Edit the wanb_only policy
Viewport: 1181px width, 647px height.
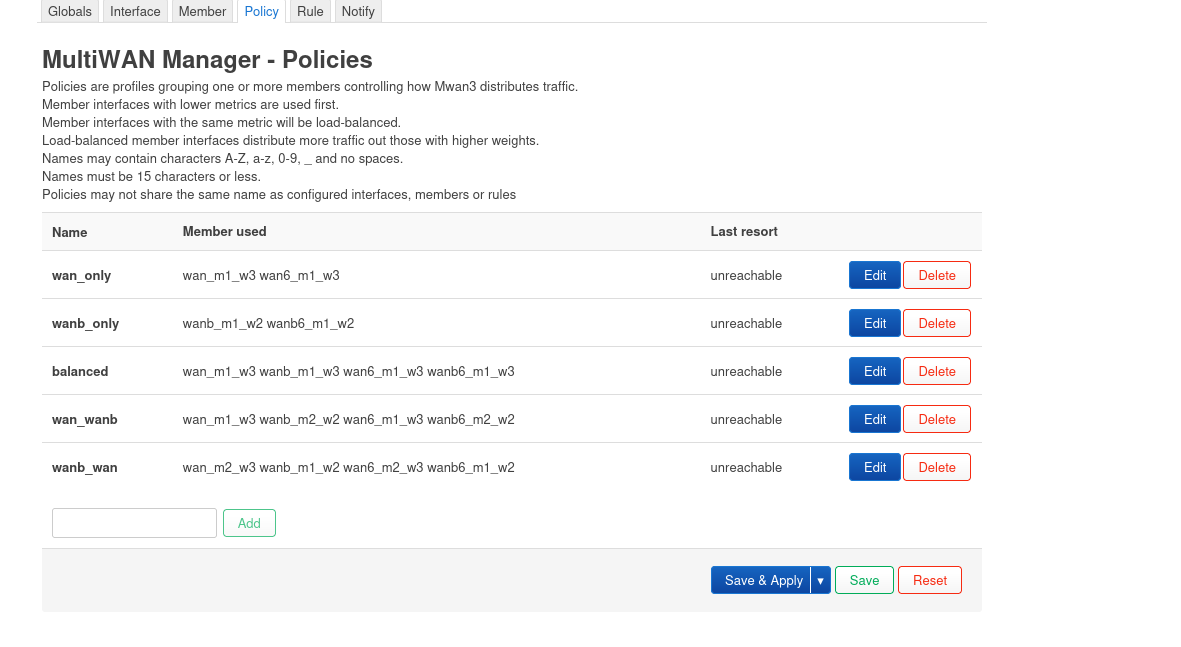[x=874, y=323]
